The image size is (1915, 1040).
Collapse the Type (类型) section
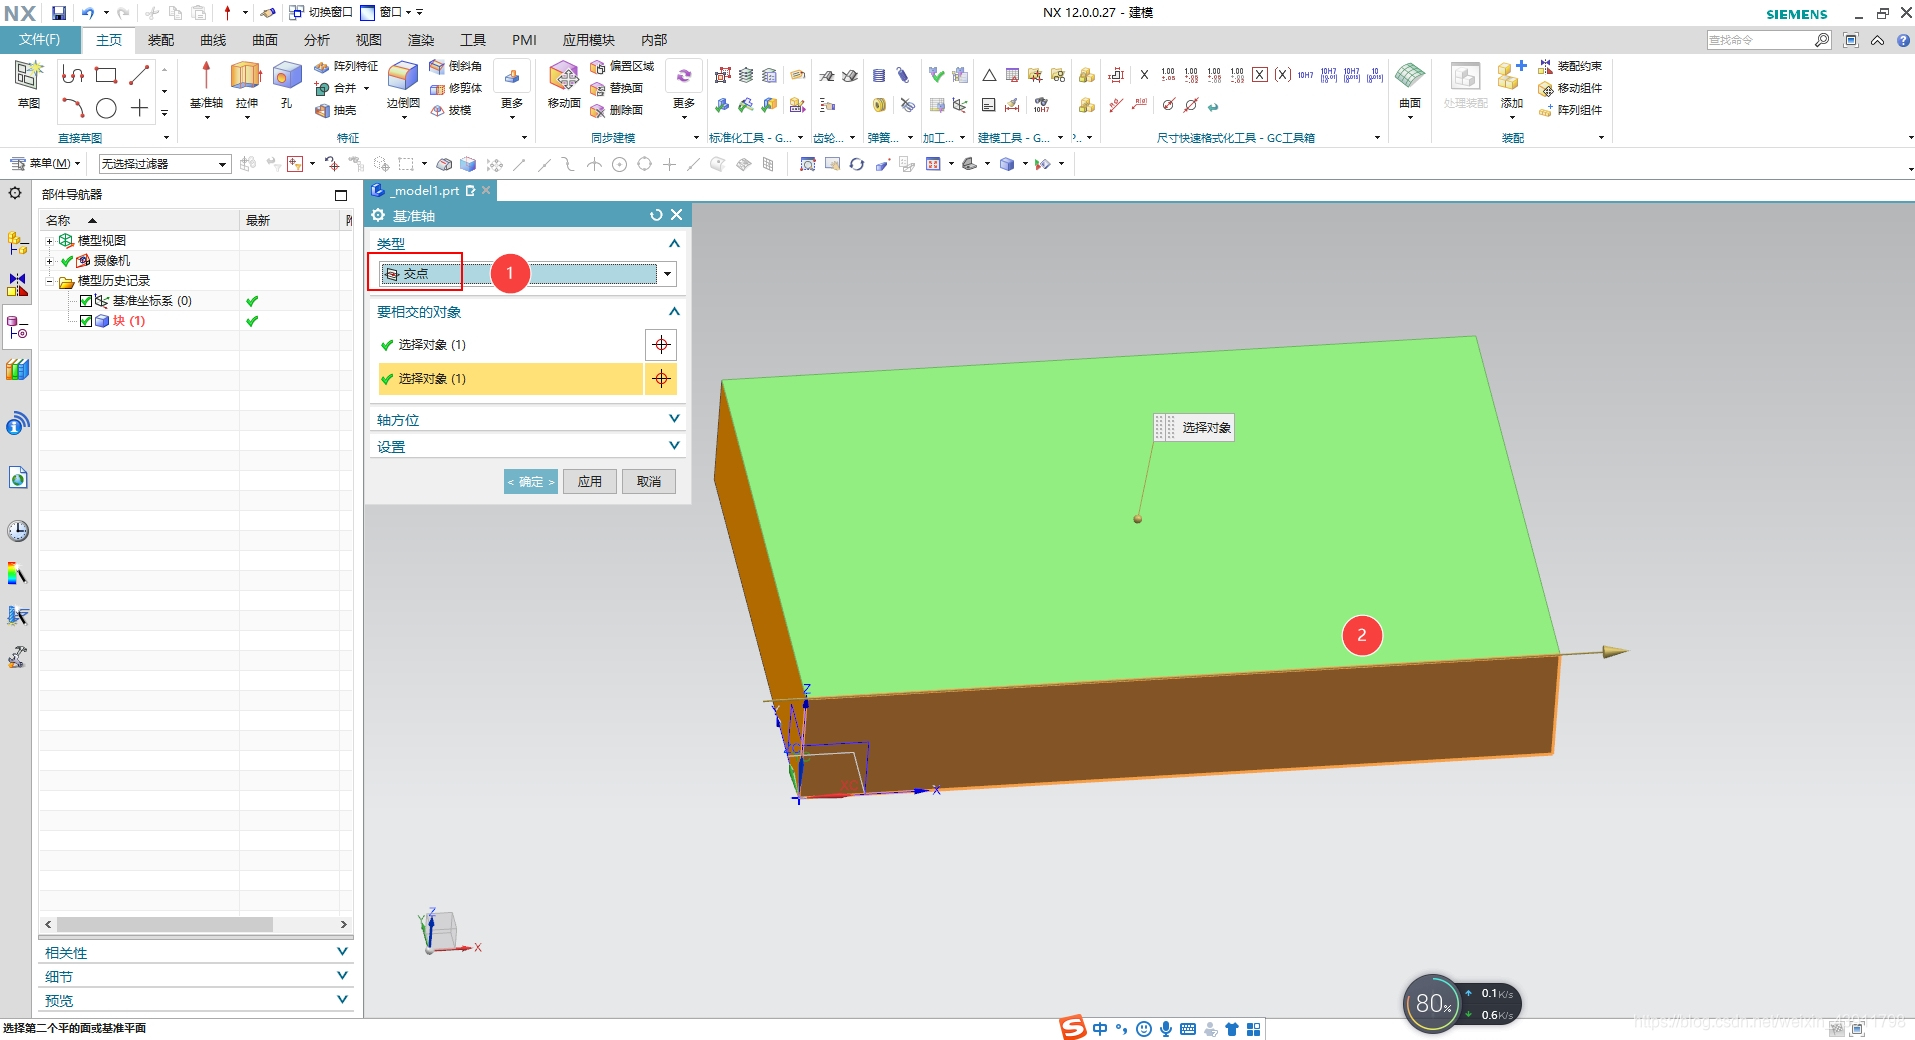(674, 243)
